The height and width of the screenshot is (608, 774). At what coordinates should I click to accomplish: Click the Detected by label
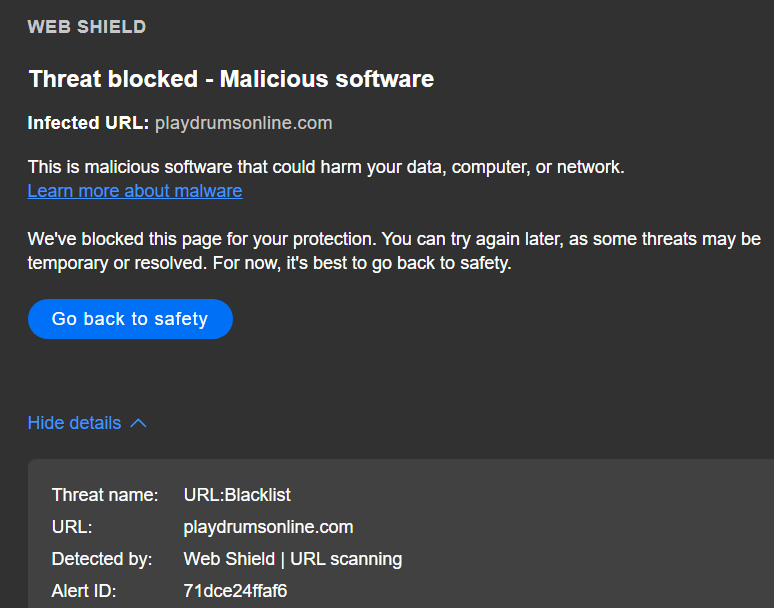tap(102, 559)
